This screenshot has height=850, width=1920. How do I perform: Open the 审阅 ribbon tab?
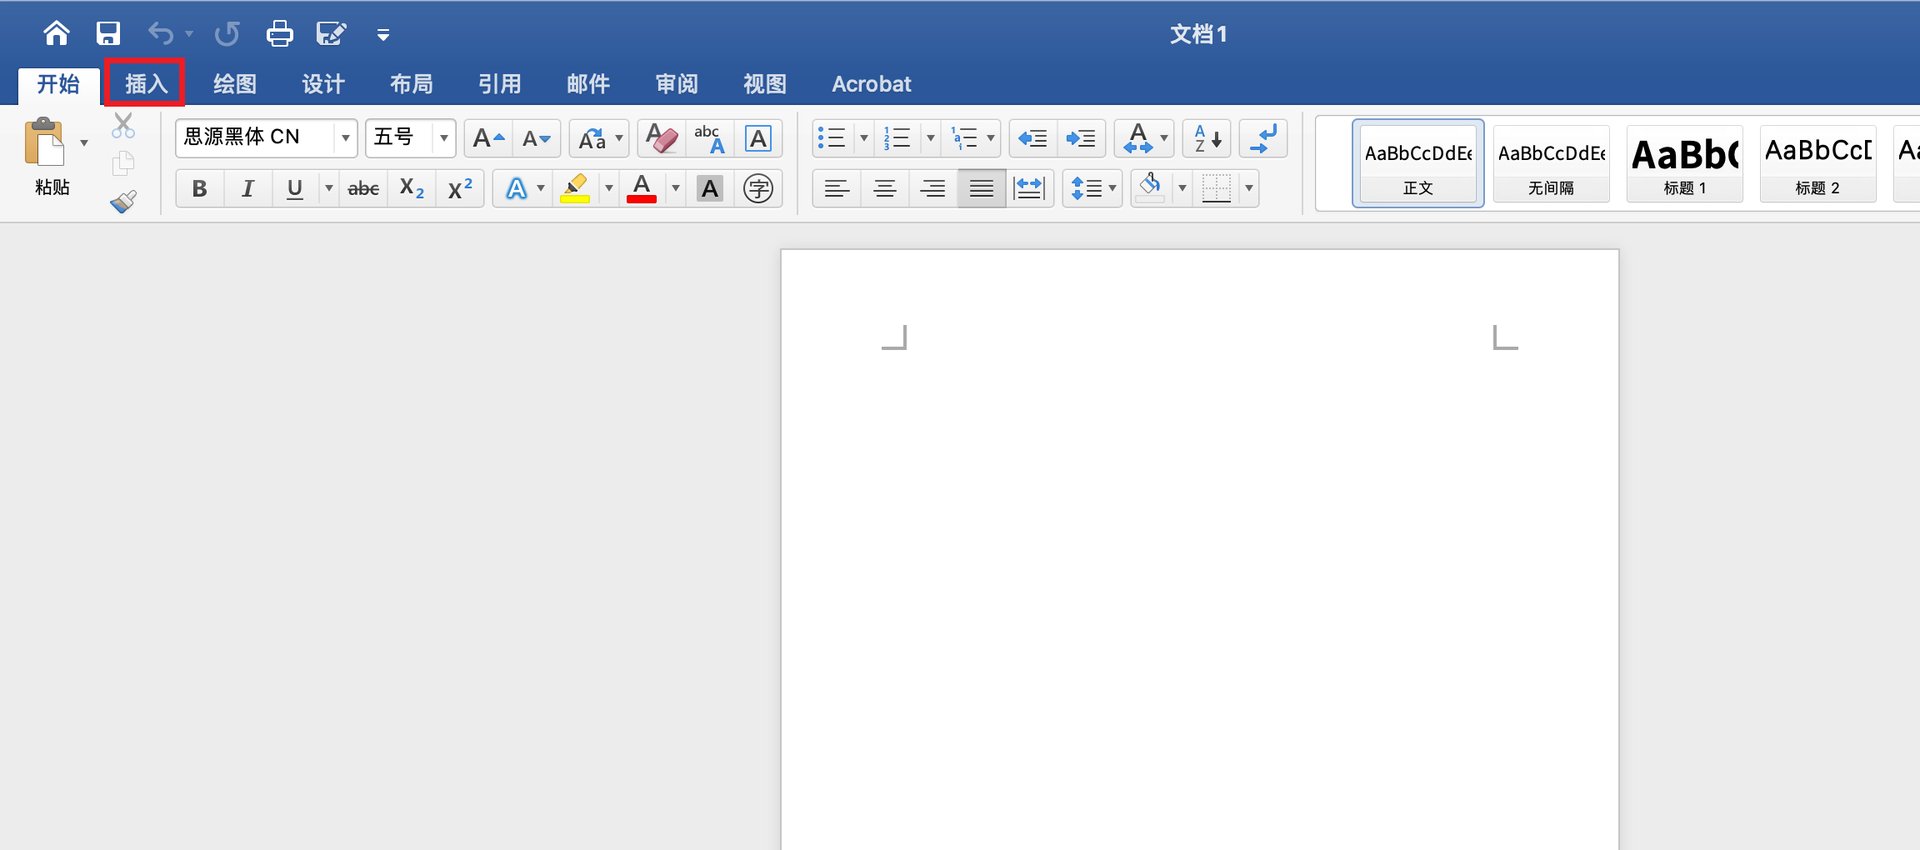(676, 84)
